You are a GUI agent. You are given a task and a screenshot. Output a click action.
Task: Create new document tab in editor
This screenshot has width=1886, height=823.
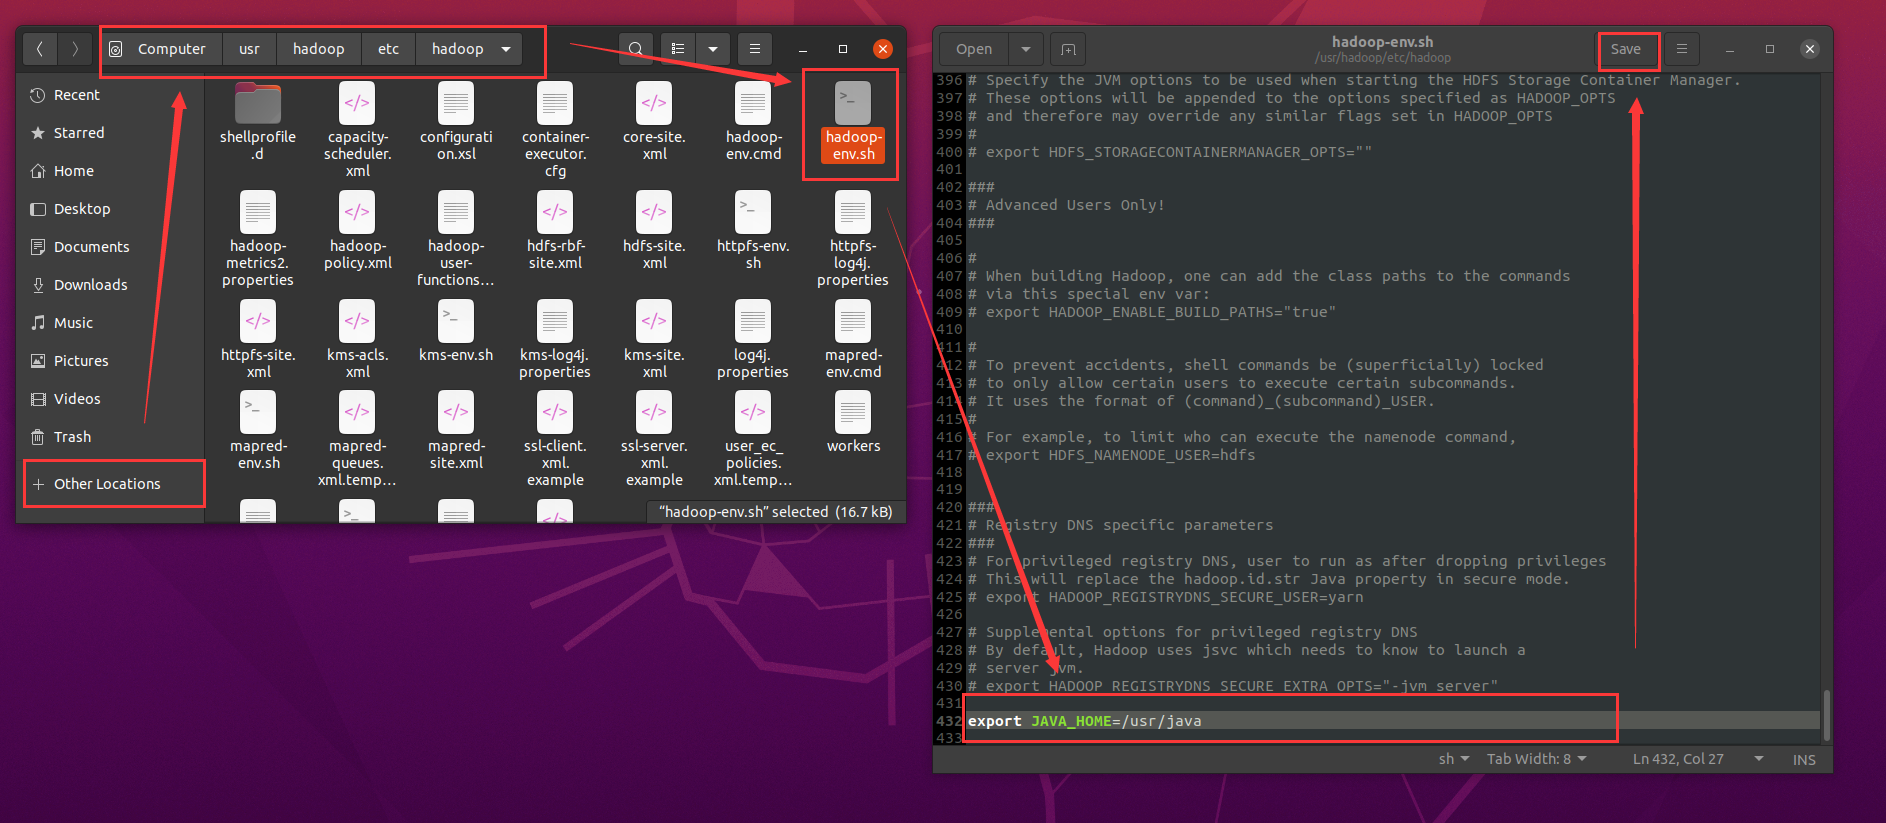point(1068,49)
